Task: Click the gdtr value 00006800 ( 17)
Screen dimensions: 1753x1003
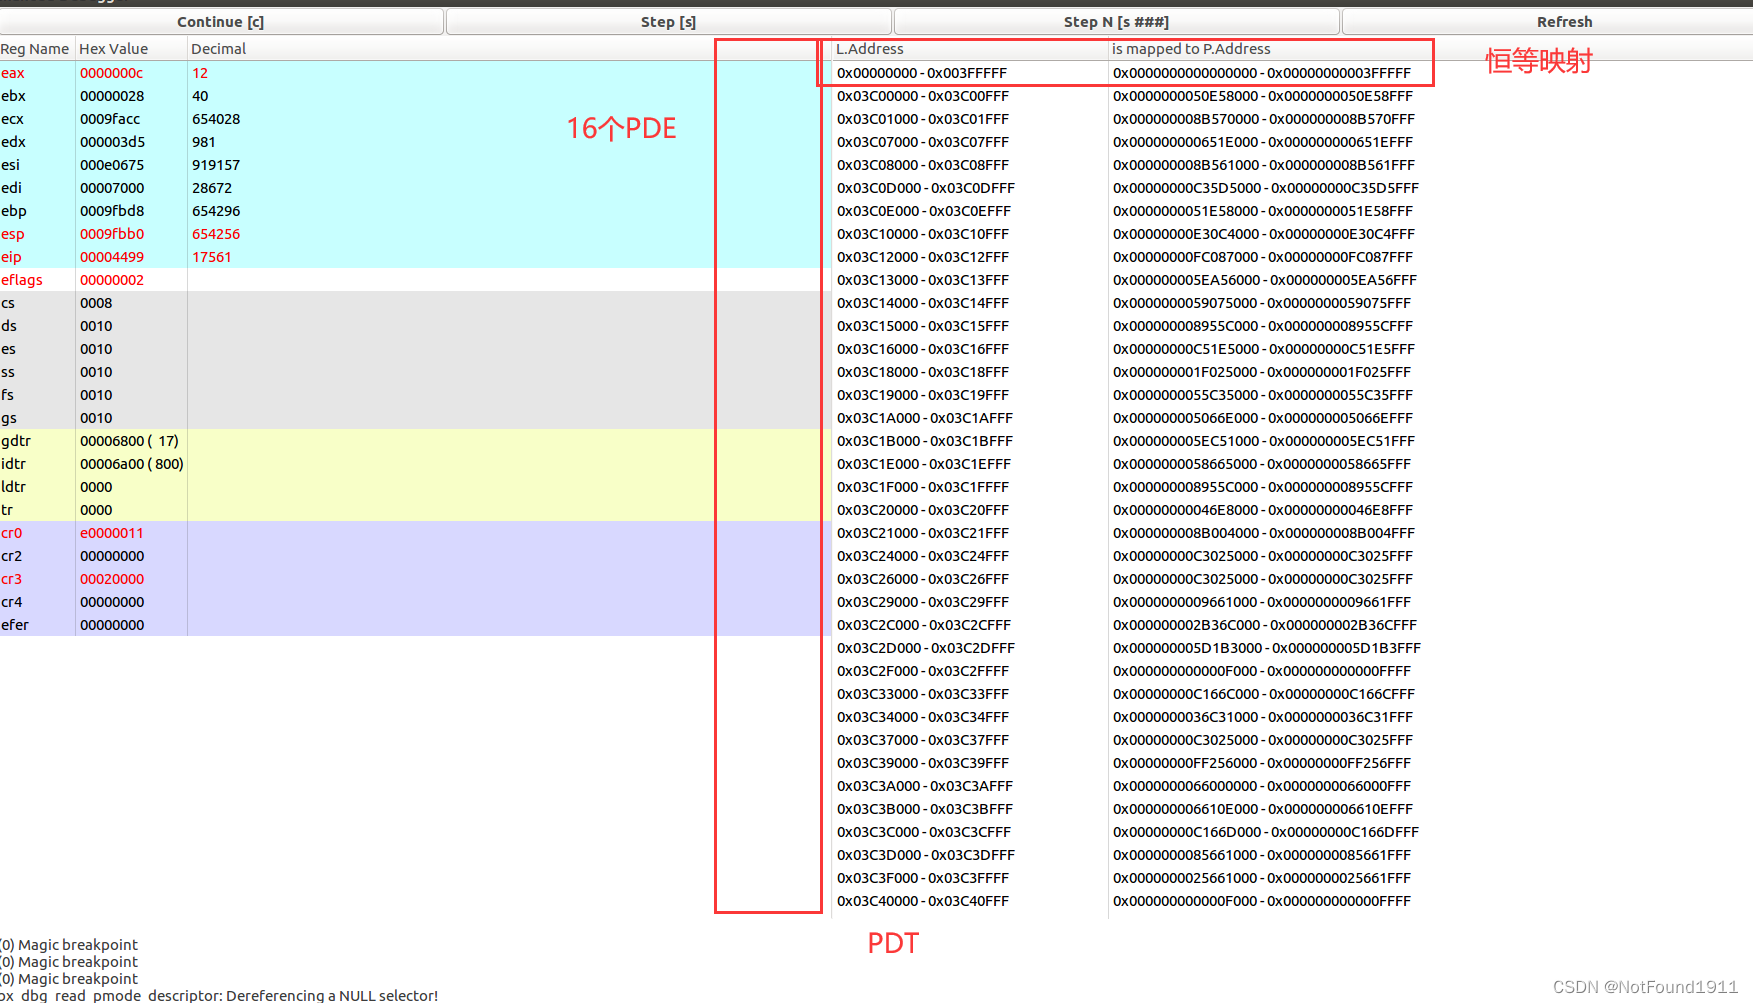Action: pos(129,441)
